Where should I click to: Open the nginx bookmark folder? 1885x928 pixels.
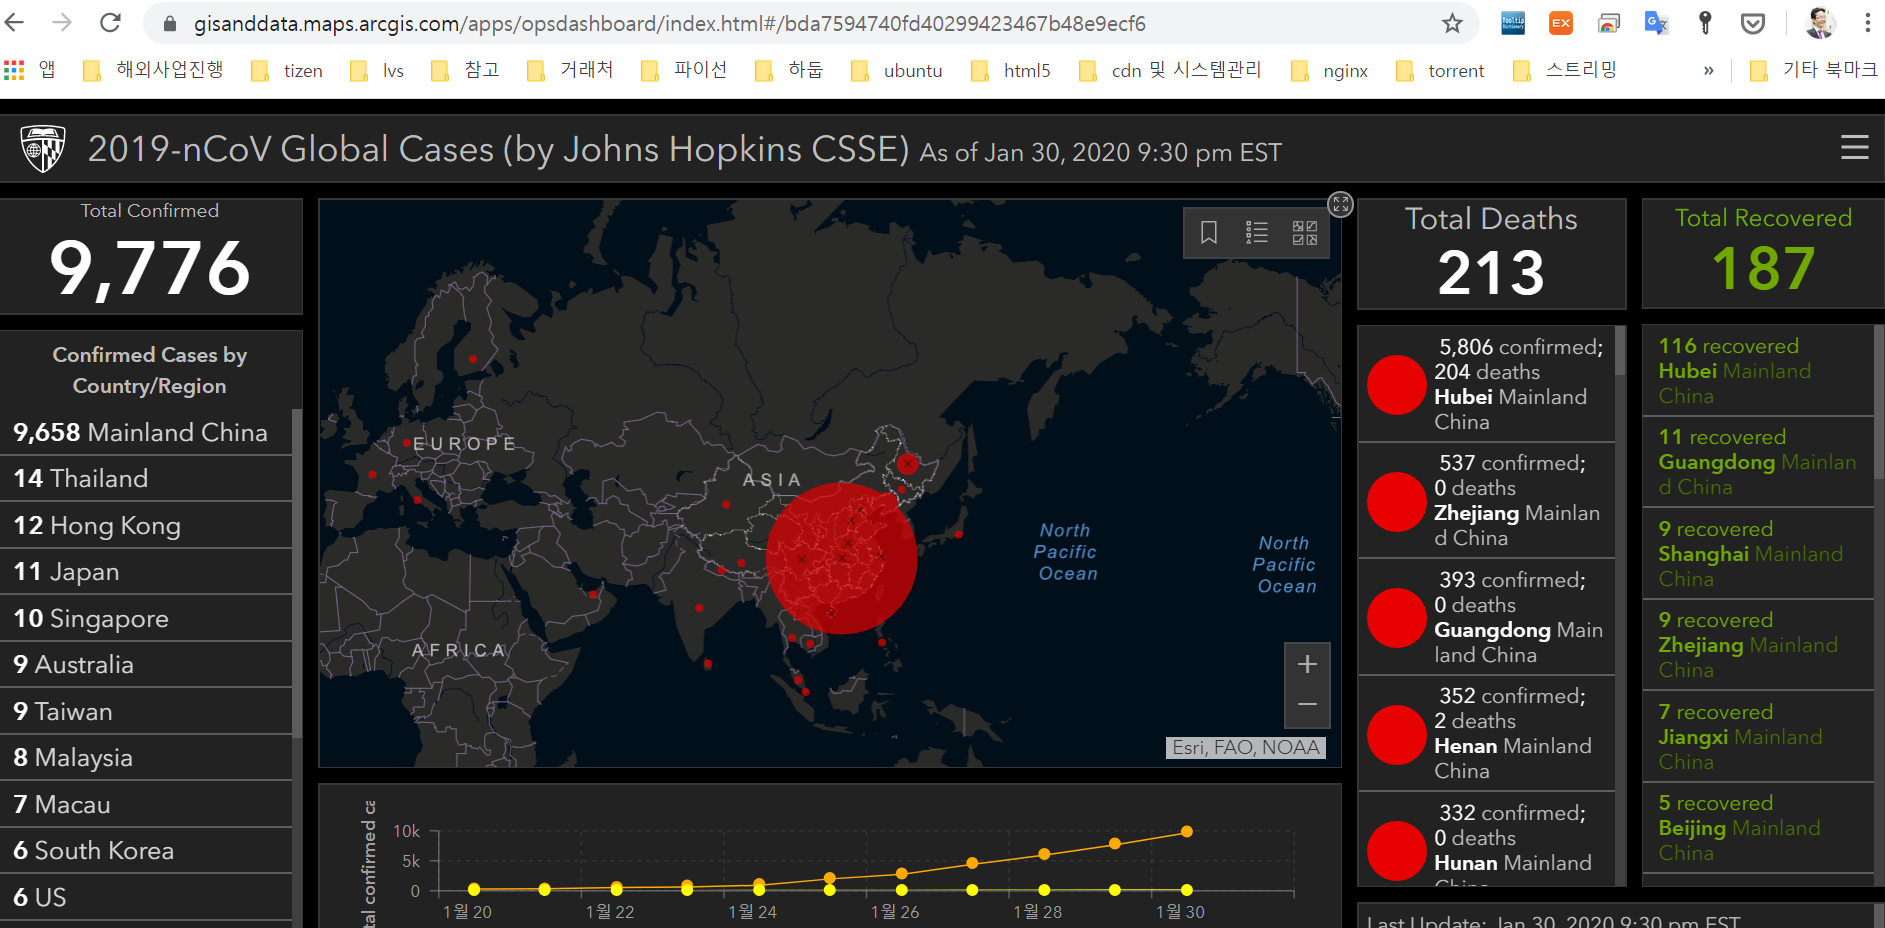point(1329,70)
